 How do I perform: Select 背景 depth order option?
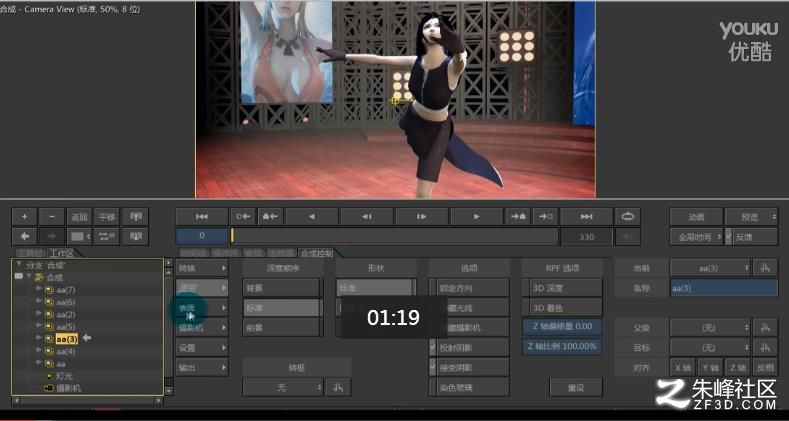pyautogui.click(x=282, y=288)
